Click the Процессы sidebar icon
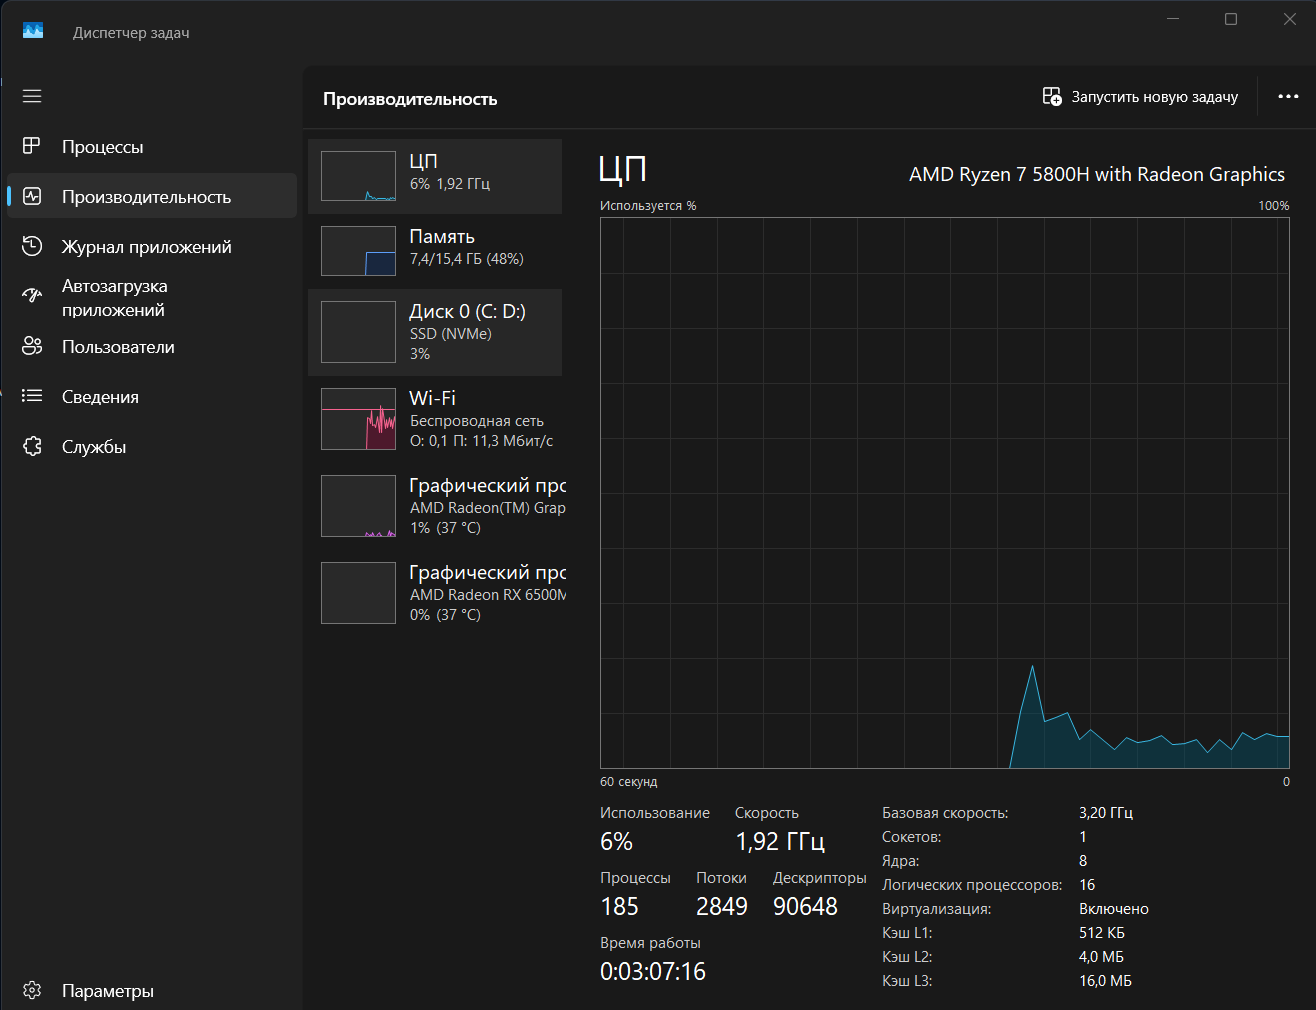The width and height of the screenshot is (1316, 1010). pos(32,146)
